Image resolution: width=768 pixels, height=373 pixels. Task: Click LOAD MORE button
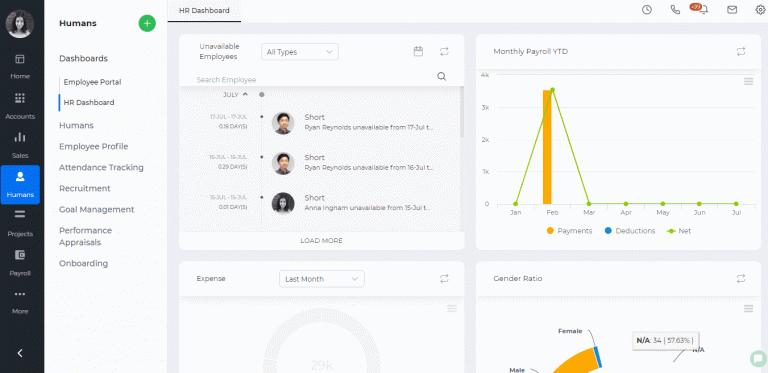pos(321,241)
